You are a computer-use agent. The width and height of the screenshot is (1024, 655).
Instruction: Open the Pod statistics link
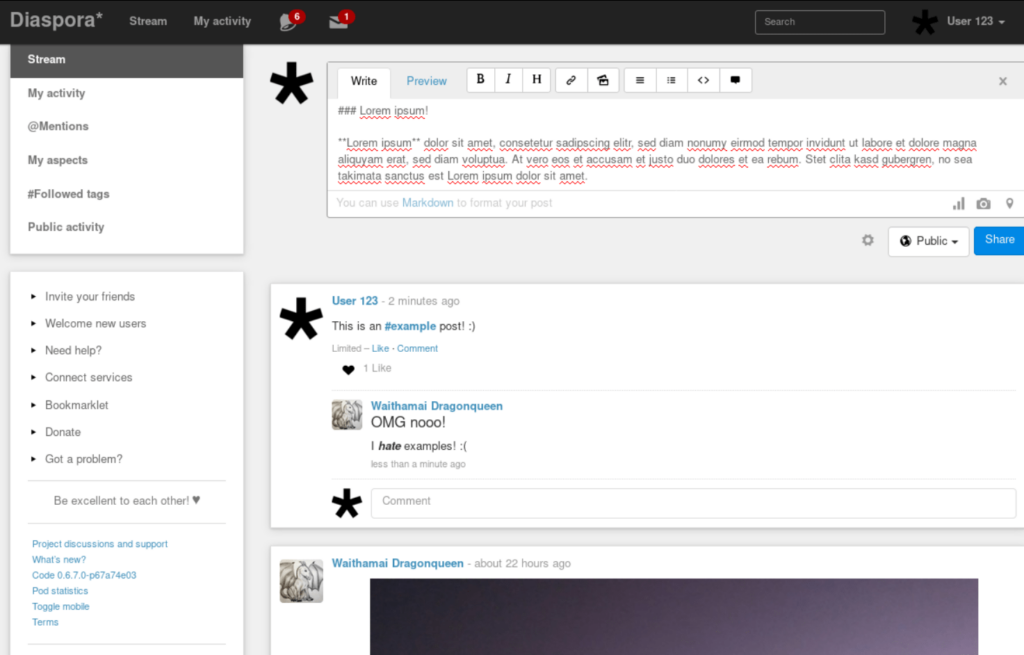[60, 591]
